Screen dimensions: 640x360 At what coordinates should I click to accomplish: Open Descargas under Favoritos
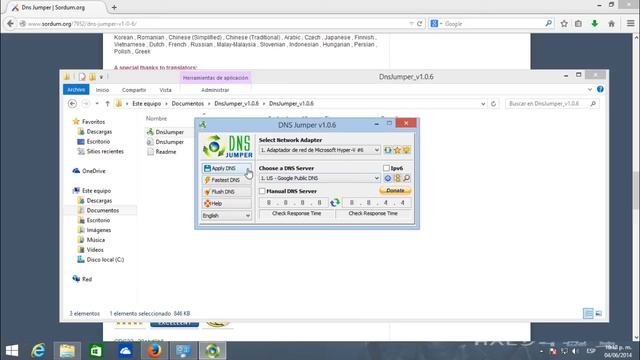(99, 131)
